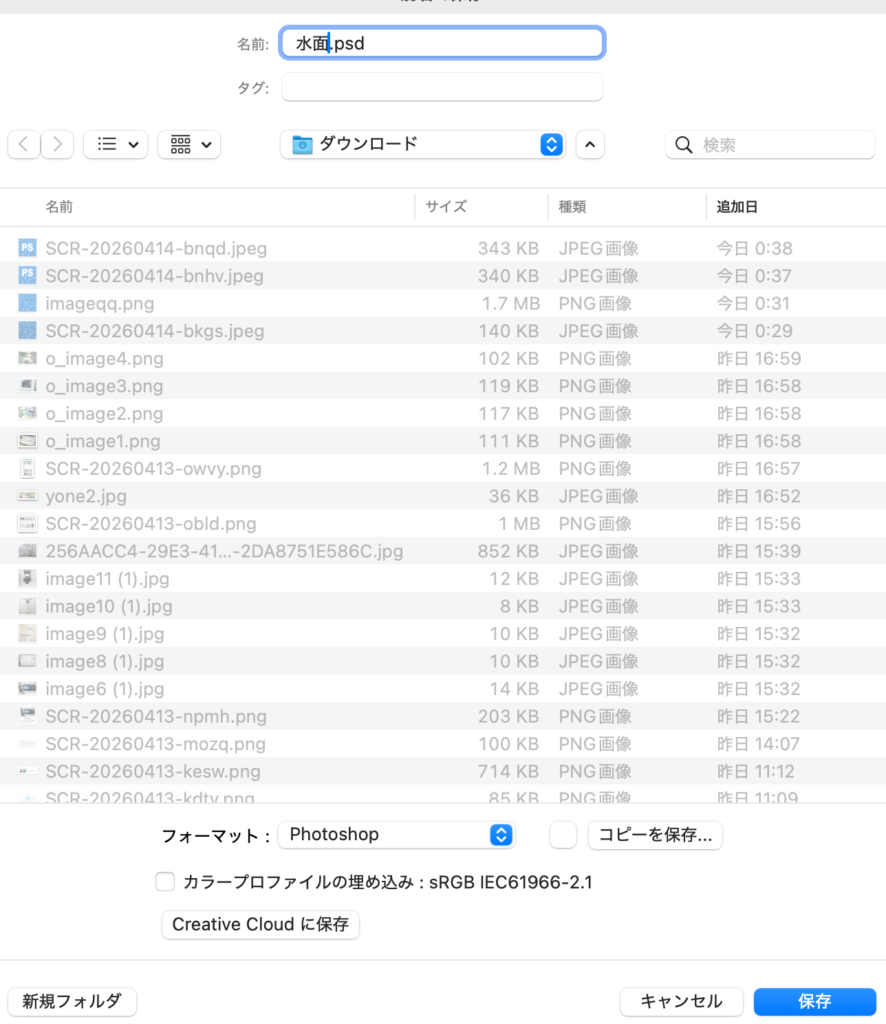Click the タグ input field
Viewport: 886px width, 1024px height.
[442, 88]
